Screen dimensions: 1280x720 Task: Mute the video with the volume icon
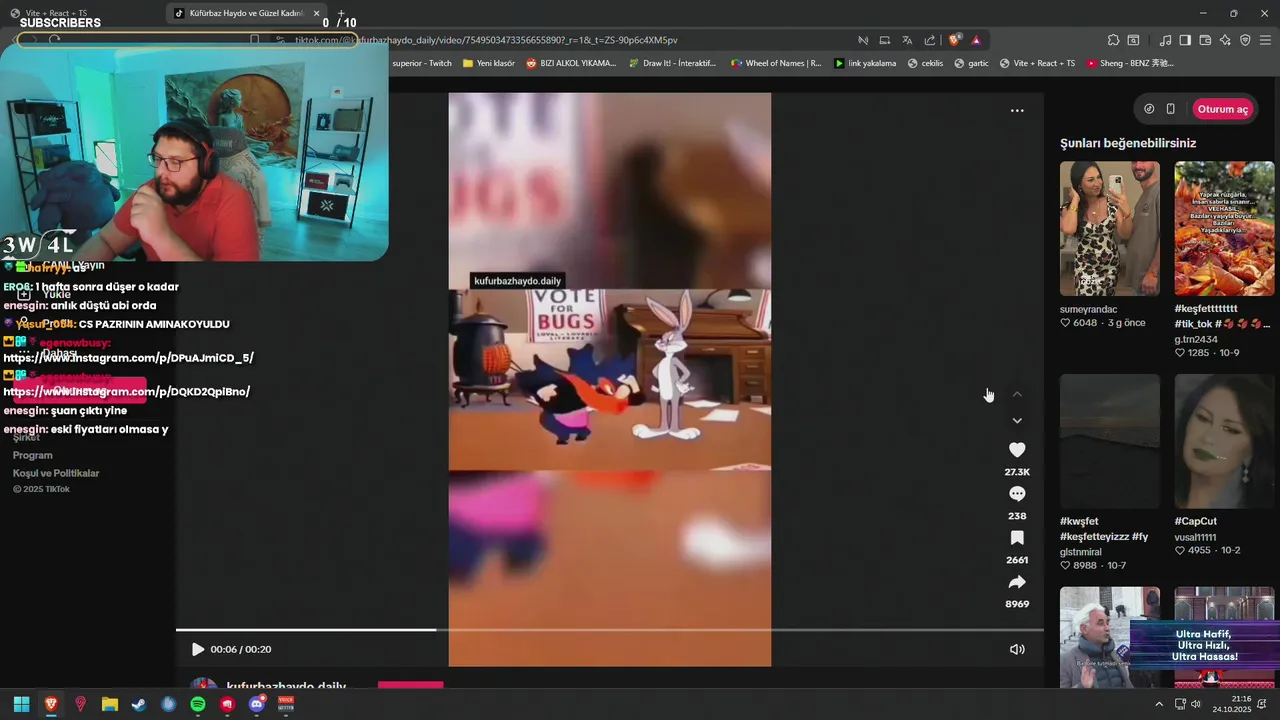pos(1017,649)
